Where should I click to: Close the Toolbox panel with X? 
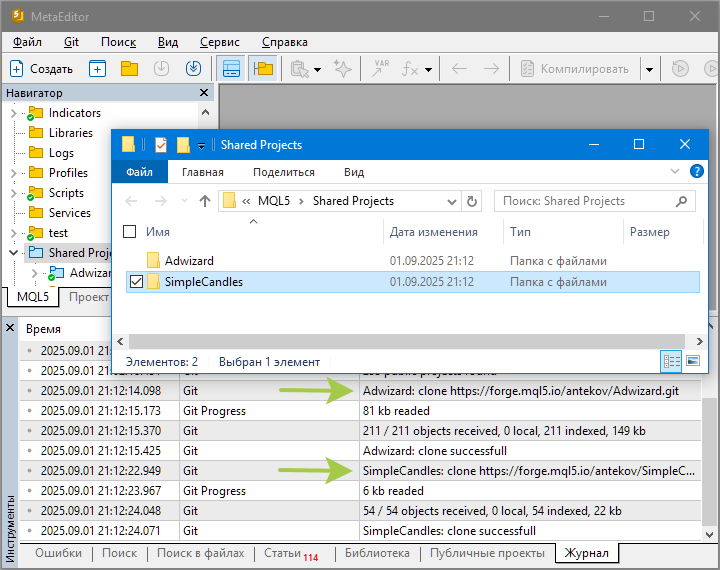coord(10,328)
